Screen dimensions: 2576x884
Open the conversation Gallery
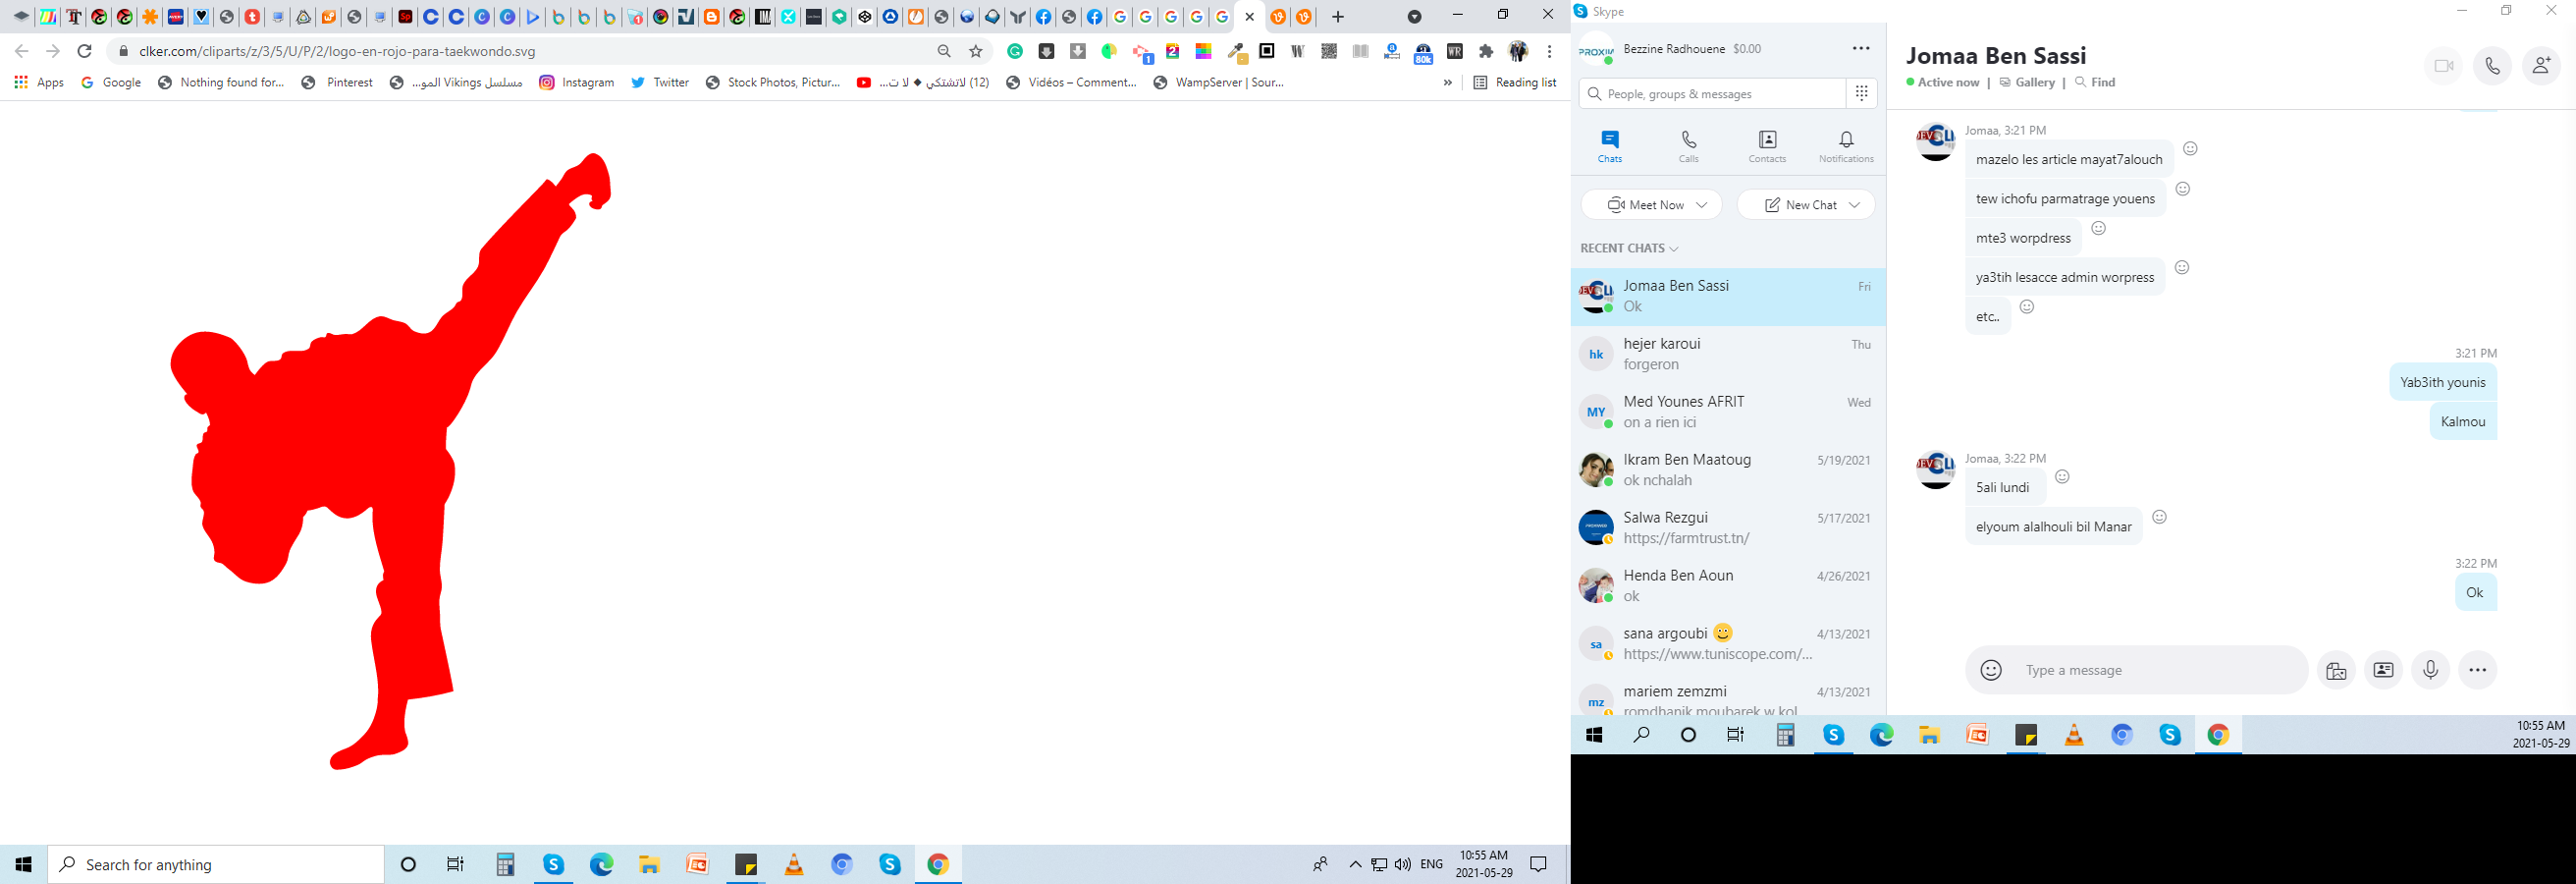(x=2027, y=82)
